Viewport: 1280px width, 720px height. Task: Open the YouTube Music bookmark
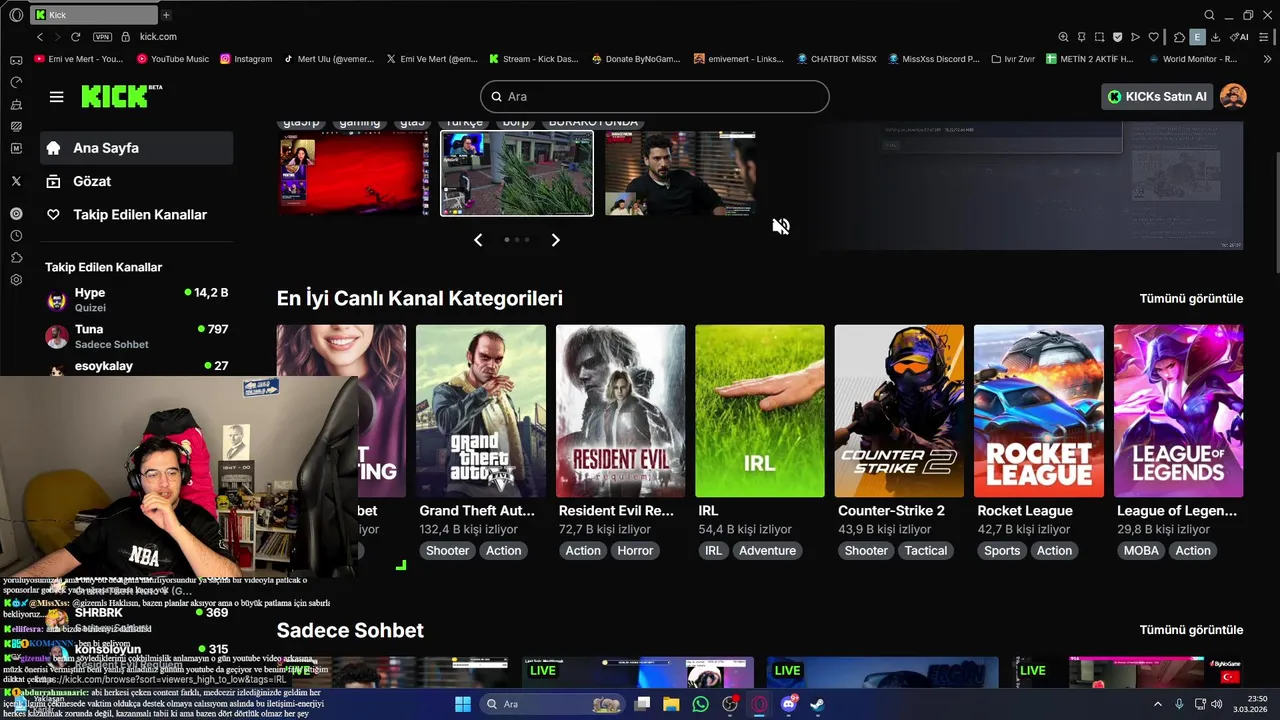[x=173, y=59]
